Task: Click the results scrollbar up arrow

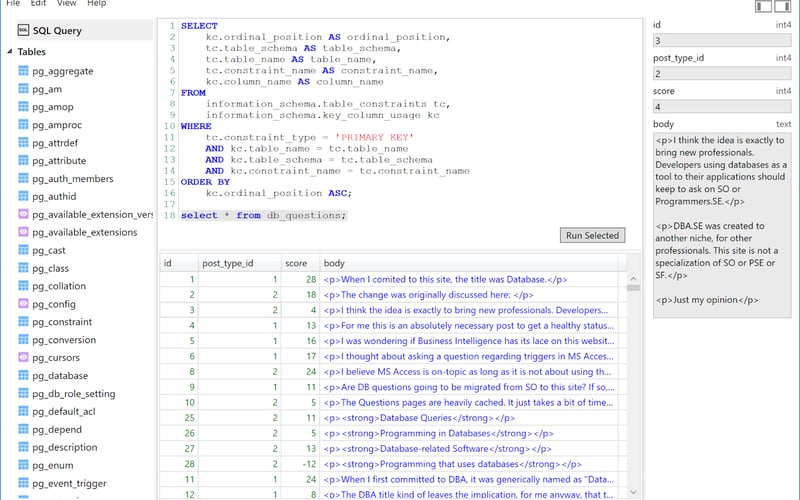Action: click(x=633, y=279)
